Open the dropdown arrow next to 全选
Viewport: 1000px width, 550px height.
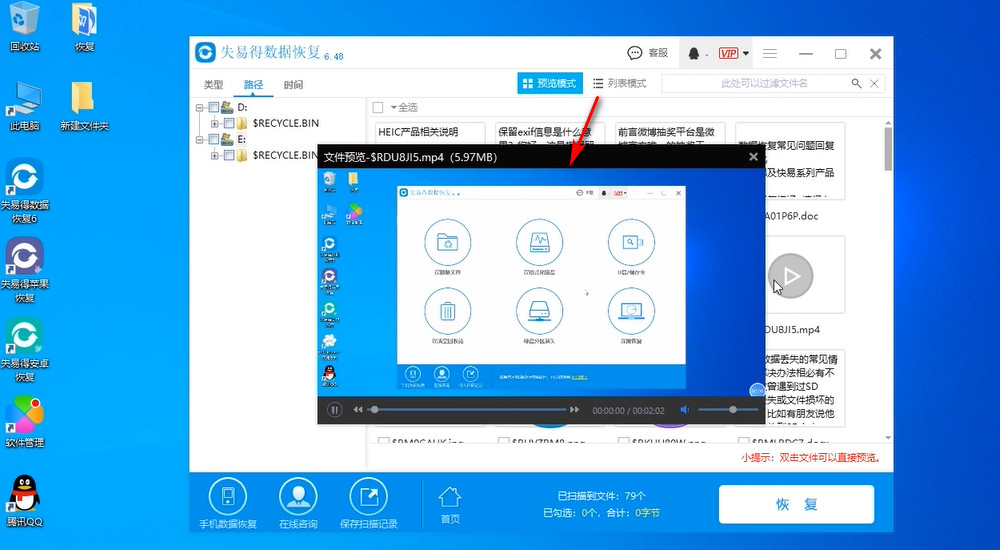tap(393, 107)
